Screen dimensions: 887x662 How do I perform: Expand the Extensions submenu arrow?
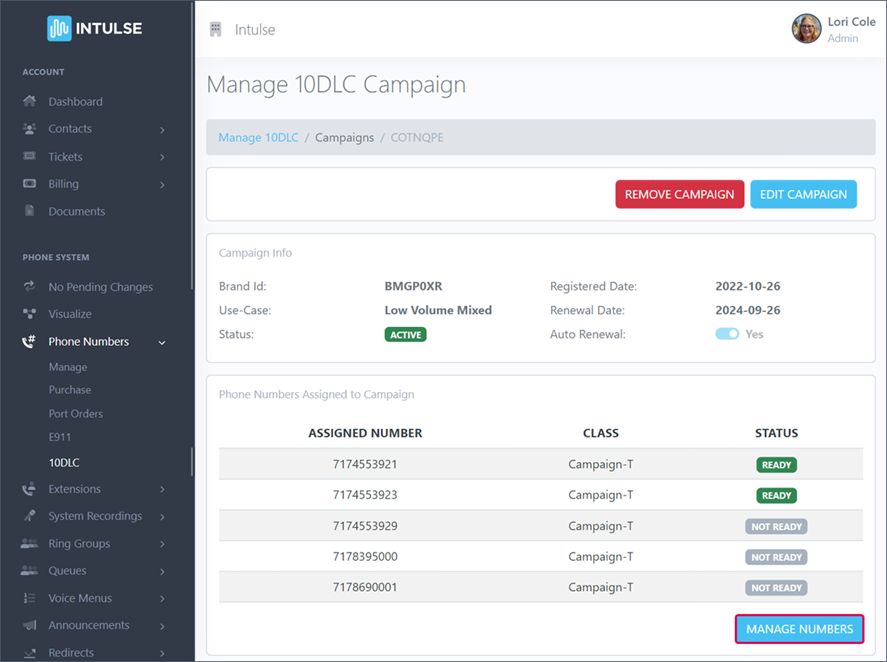(162, 490)
